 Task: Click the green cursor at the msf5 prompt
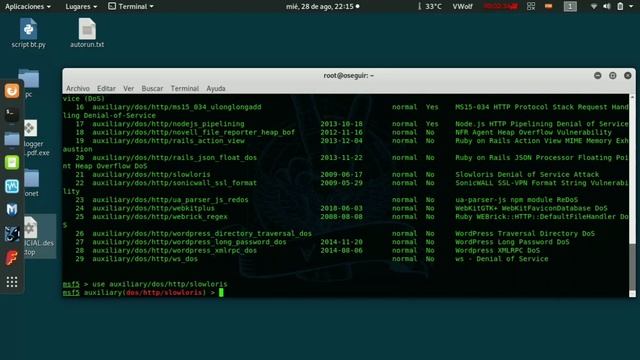pyautogui.click(x=221, y=292)
